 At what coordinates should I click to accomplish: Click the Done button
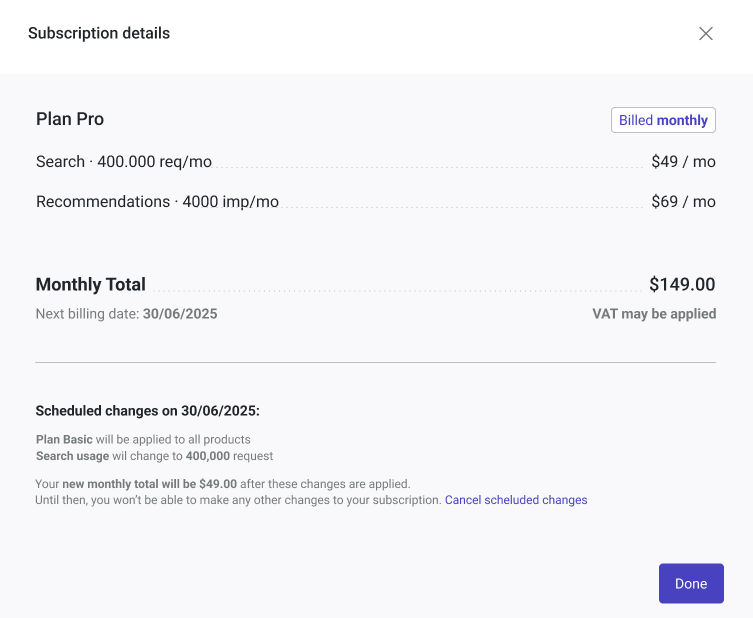pos(691,583)
